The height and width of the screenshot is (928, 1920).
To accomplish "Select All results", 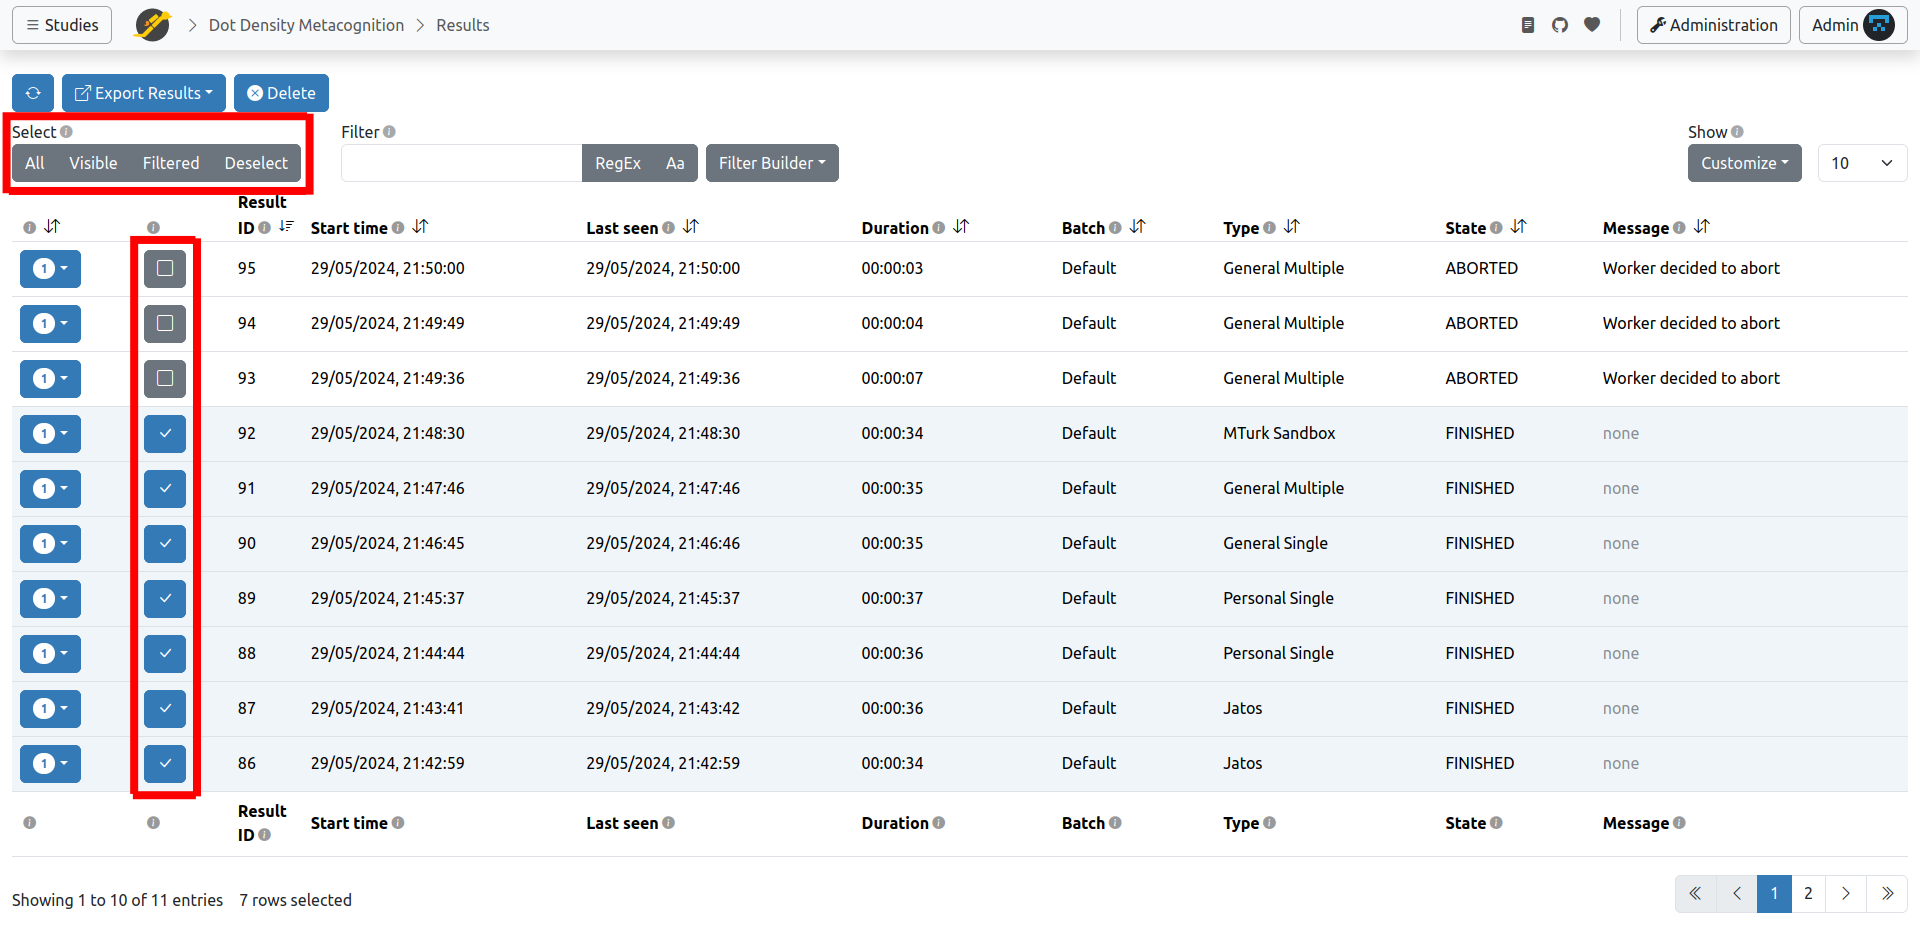I will (x=35, y=163).
